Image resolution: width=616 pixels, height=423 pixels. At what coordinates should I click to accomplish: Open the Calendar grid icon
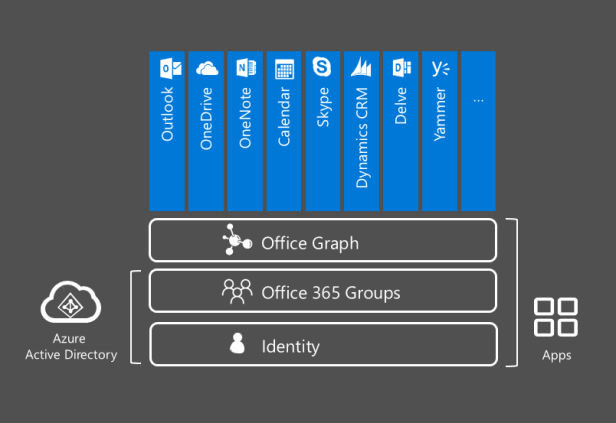click(284, 69)
